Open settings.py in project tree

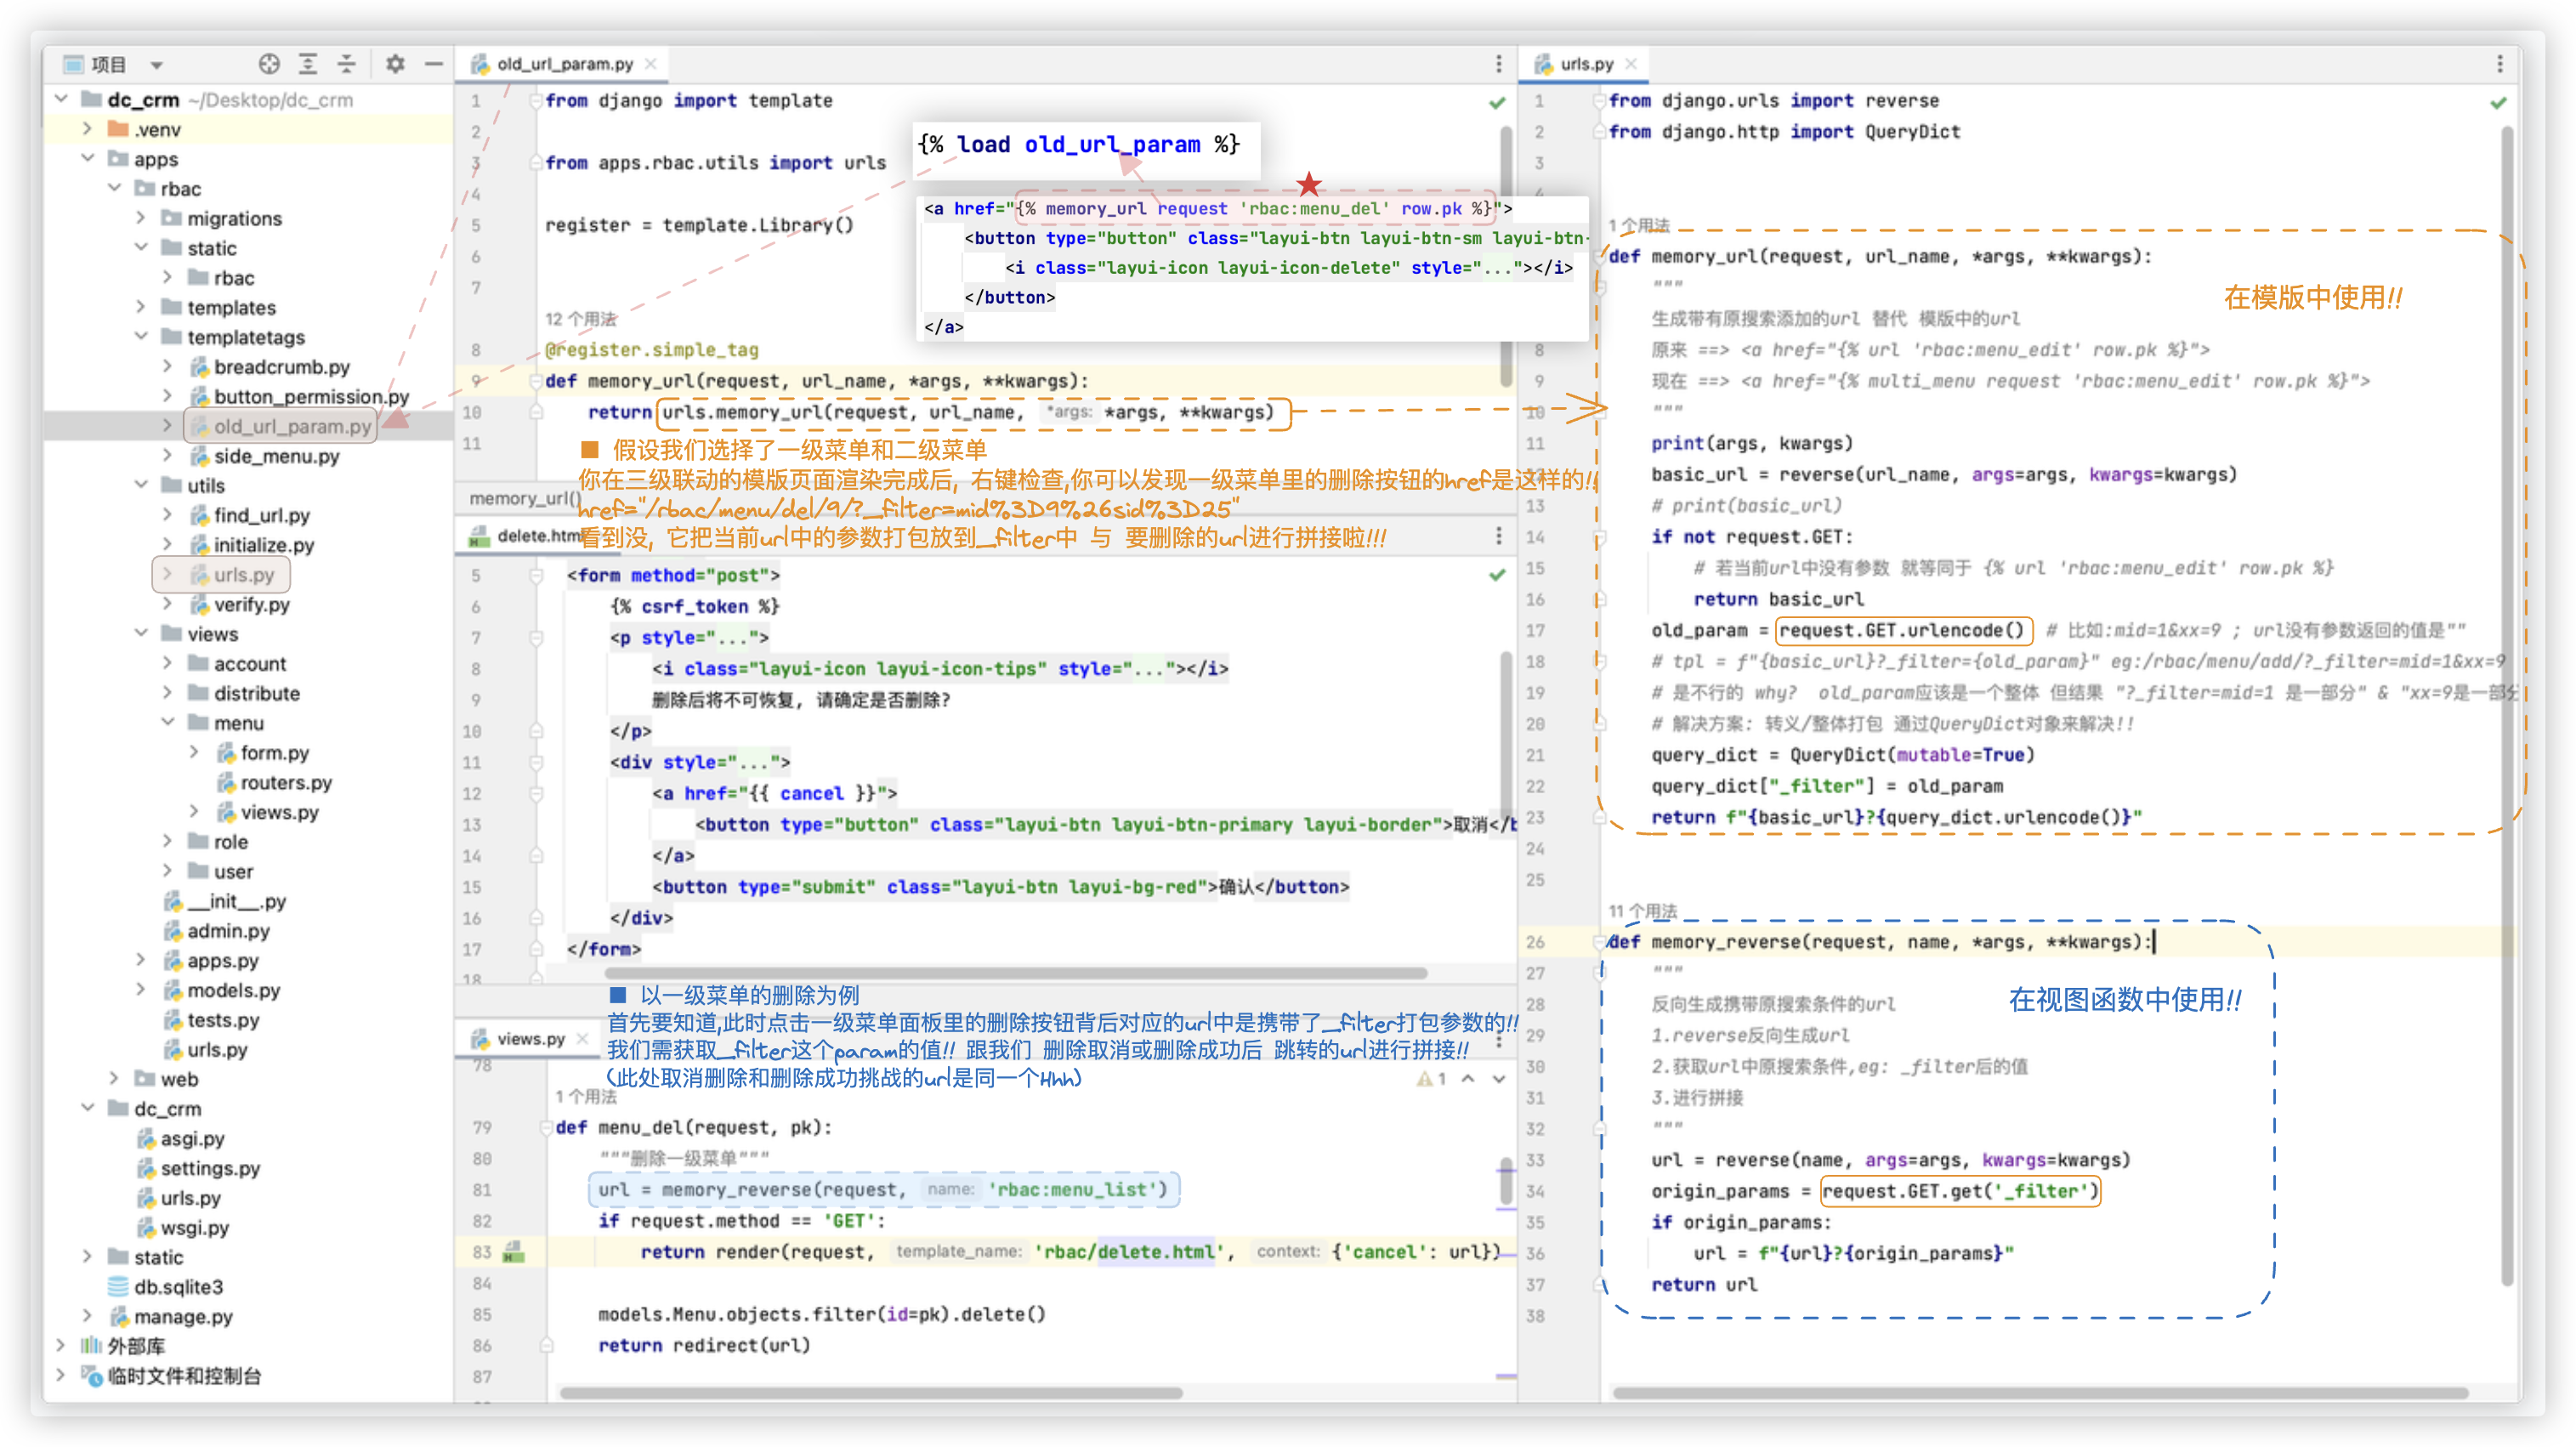click(x=210, y=1168)
